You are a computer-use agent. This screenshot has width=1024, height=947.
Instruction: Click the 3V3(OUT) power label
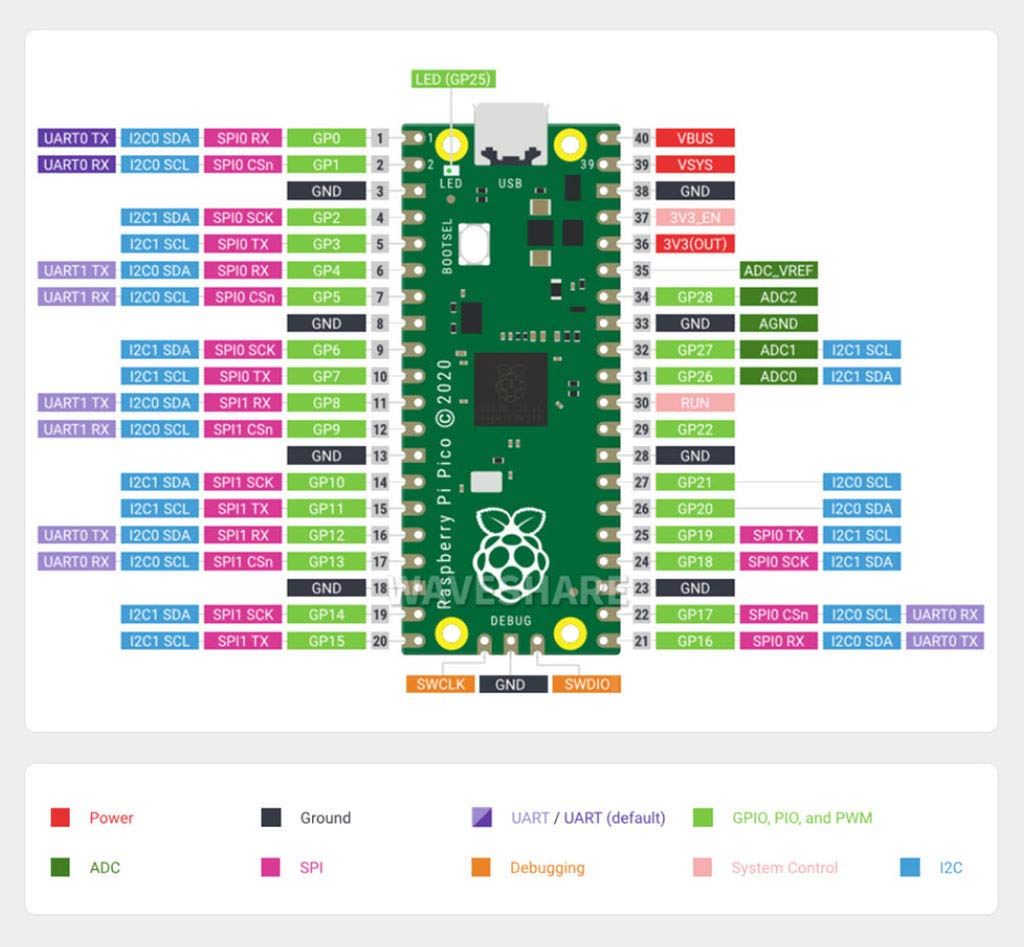pos(695,244)
